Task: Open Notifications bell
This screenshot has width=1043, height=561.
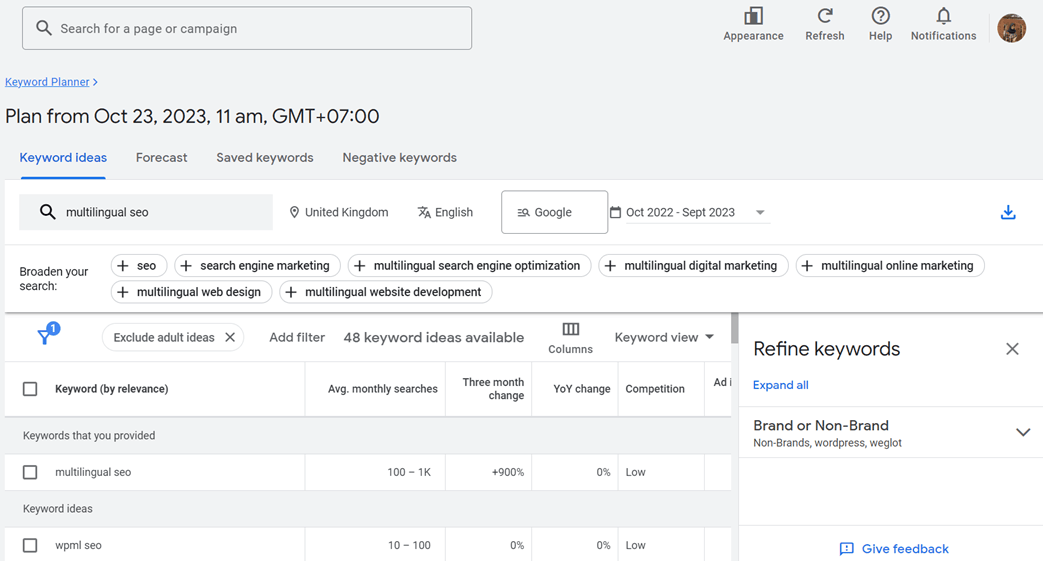Action: [x=943, y=16]
